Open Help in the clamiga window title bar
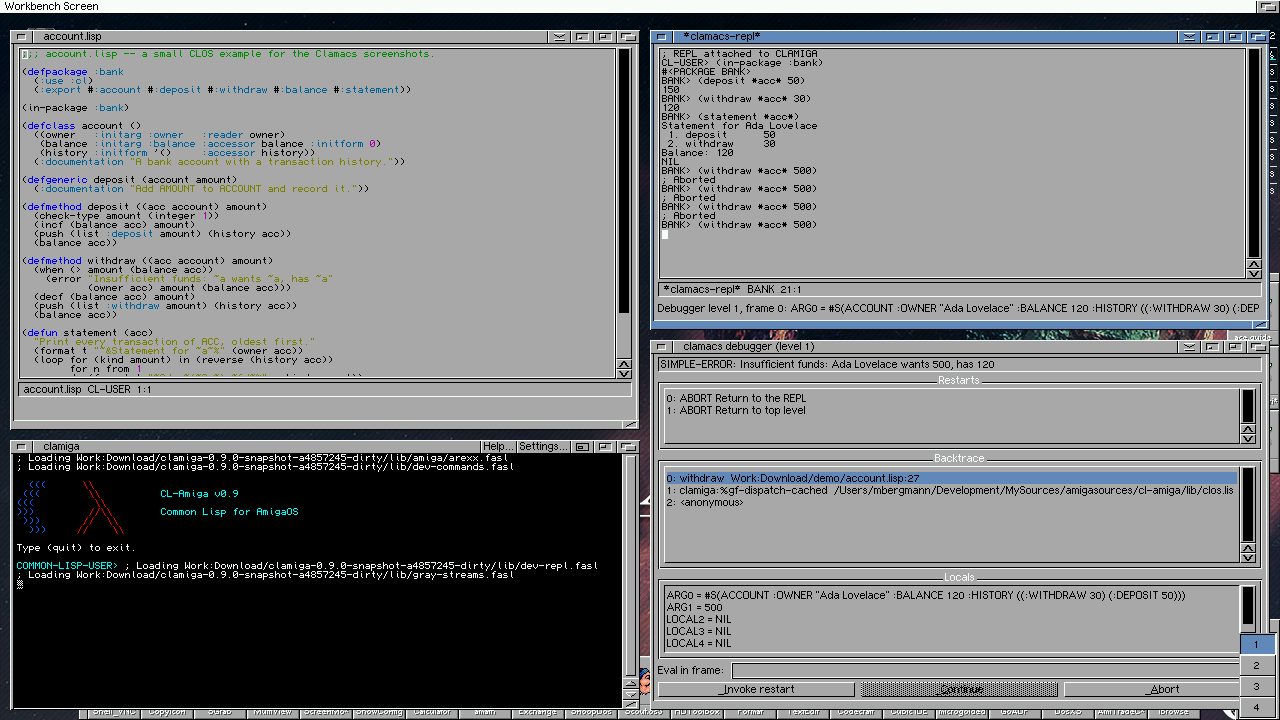 498,446
